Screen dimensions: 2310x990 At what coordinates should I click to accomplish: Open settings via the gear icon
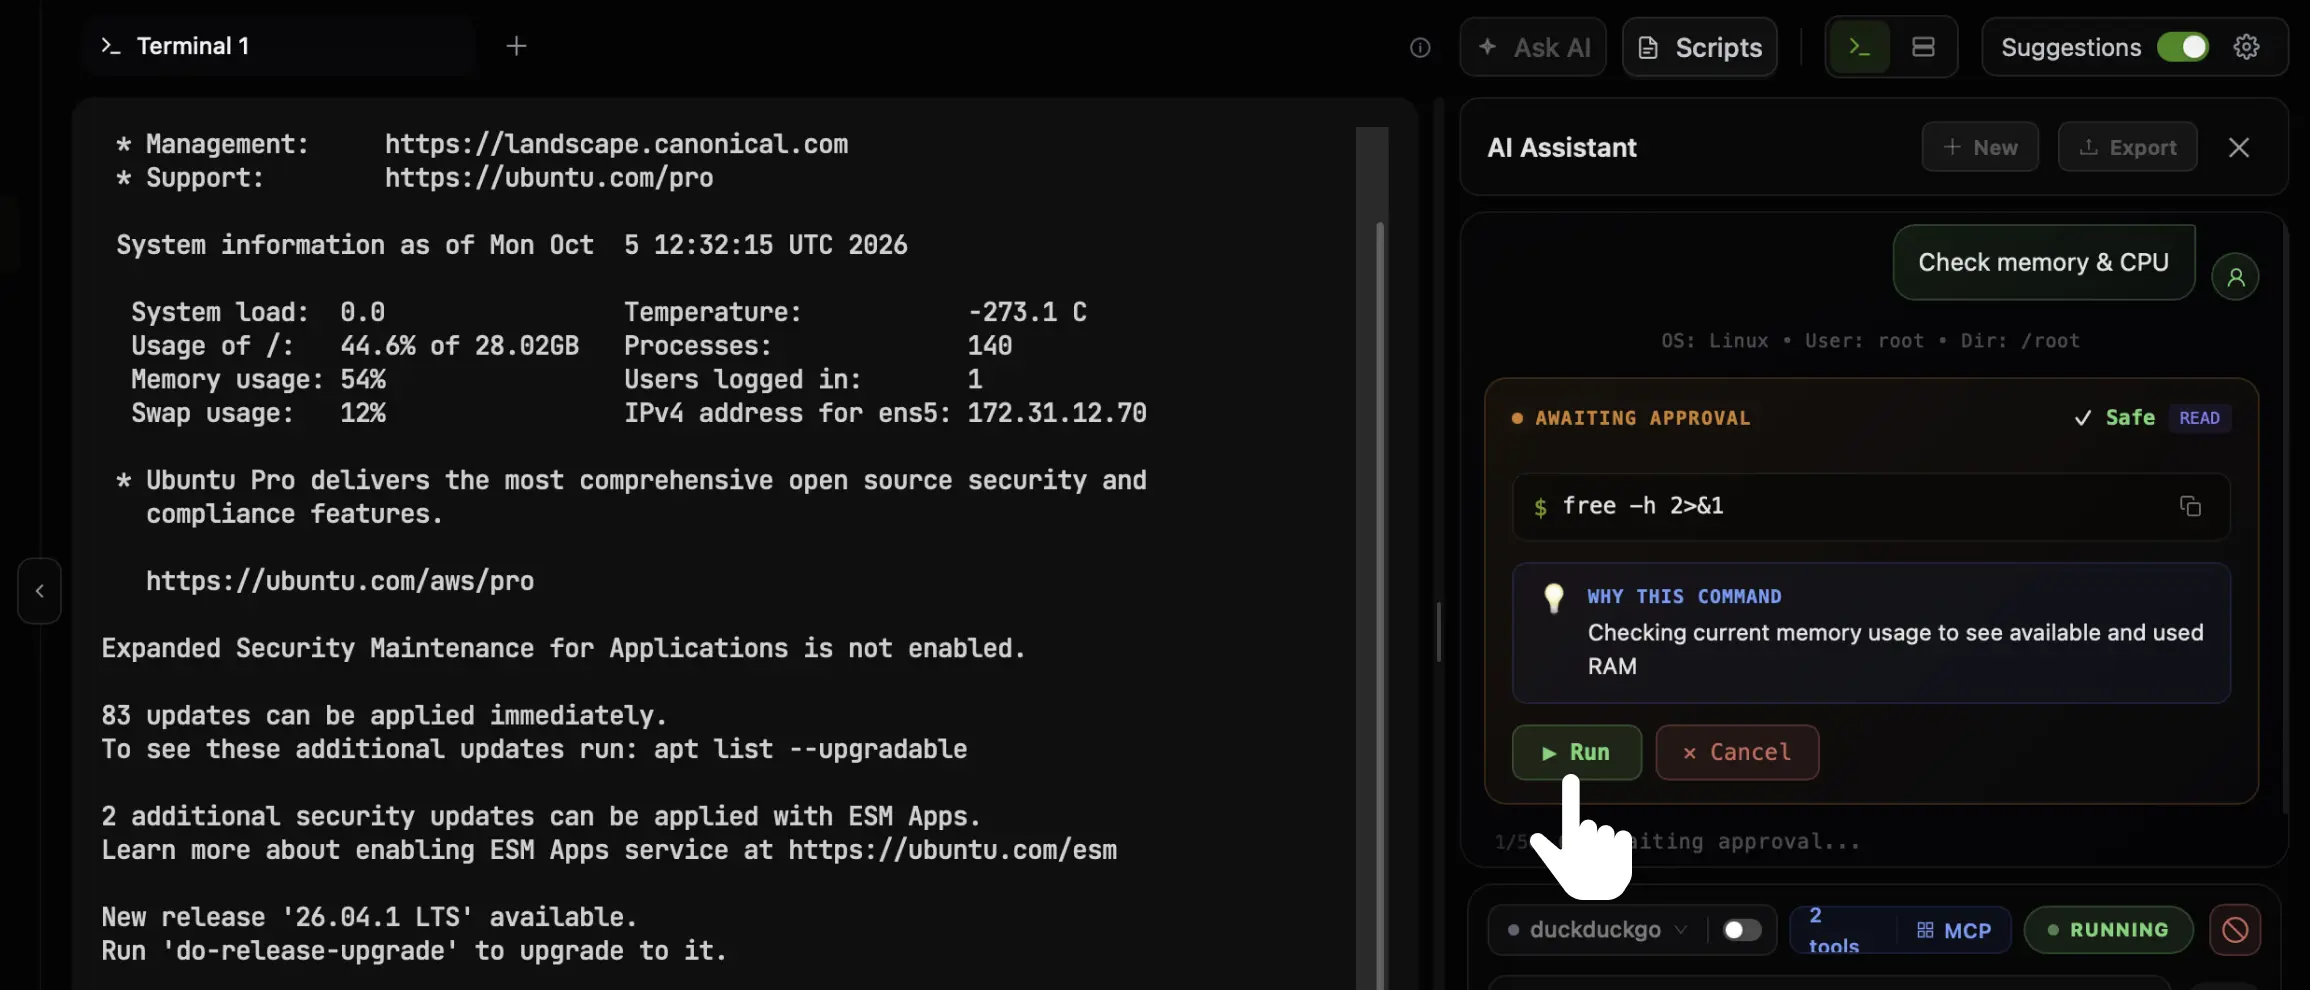click(2246, 47)
